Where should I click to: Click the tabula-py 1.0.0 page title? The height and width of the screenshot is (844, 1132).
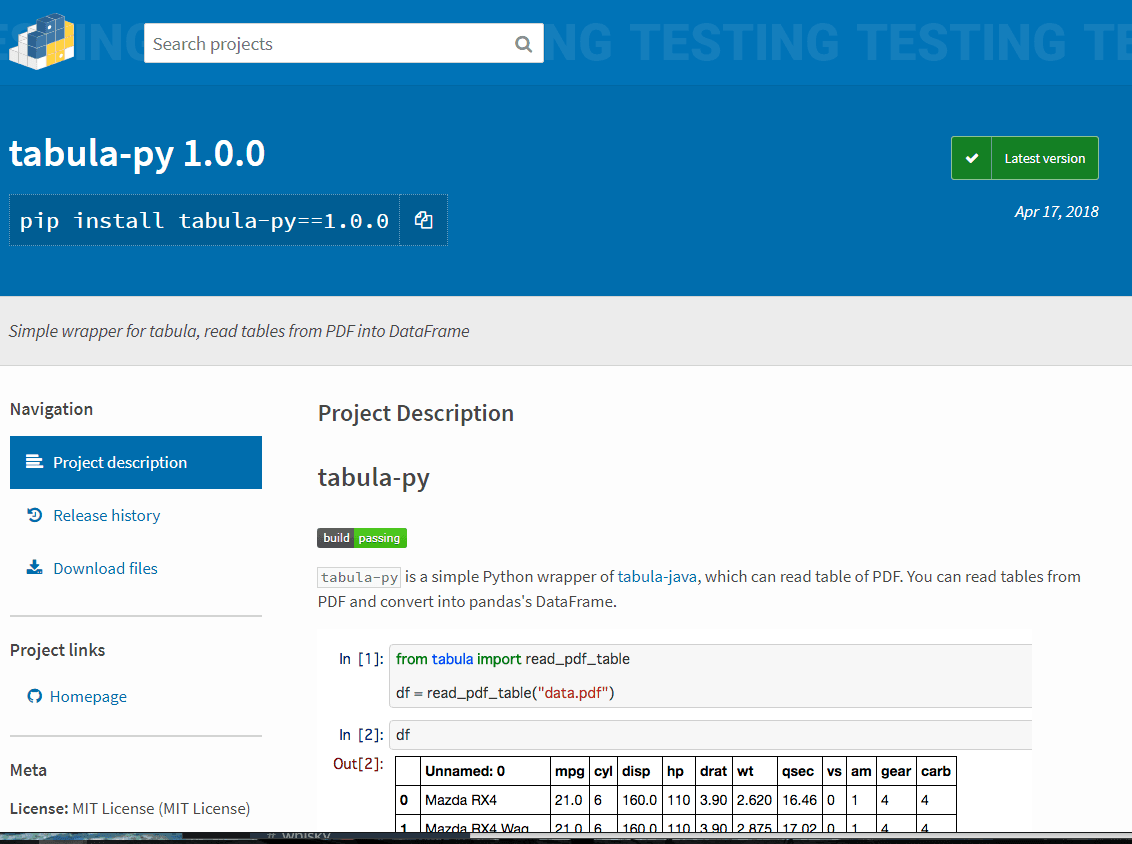coord(137,154)
